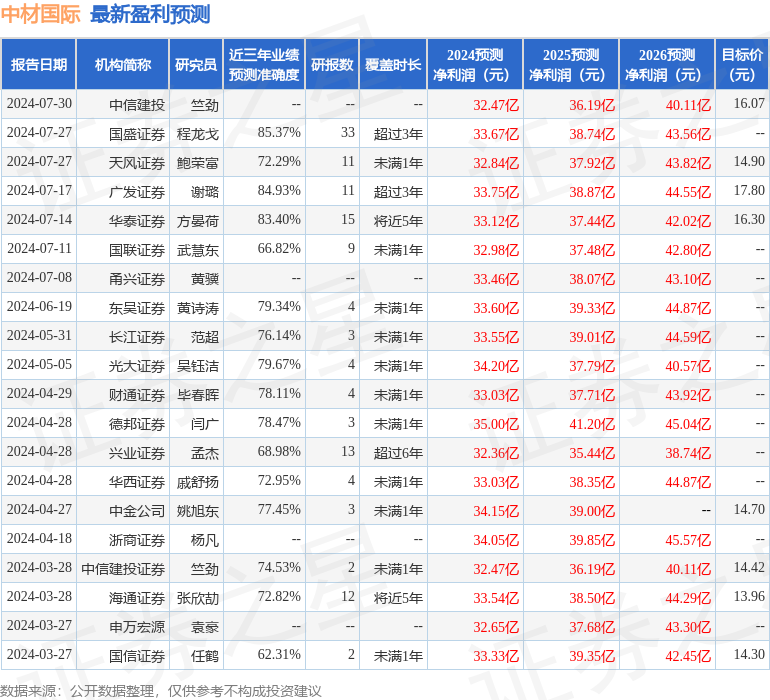Select researcher 黄诗涛
Image resolution: width=770 pixels, height=700 pixels.
point(197,308)
